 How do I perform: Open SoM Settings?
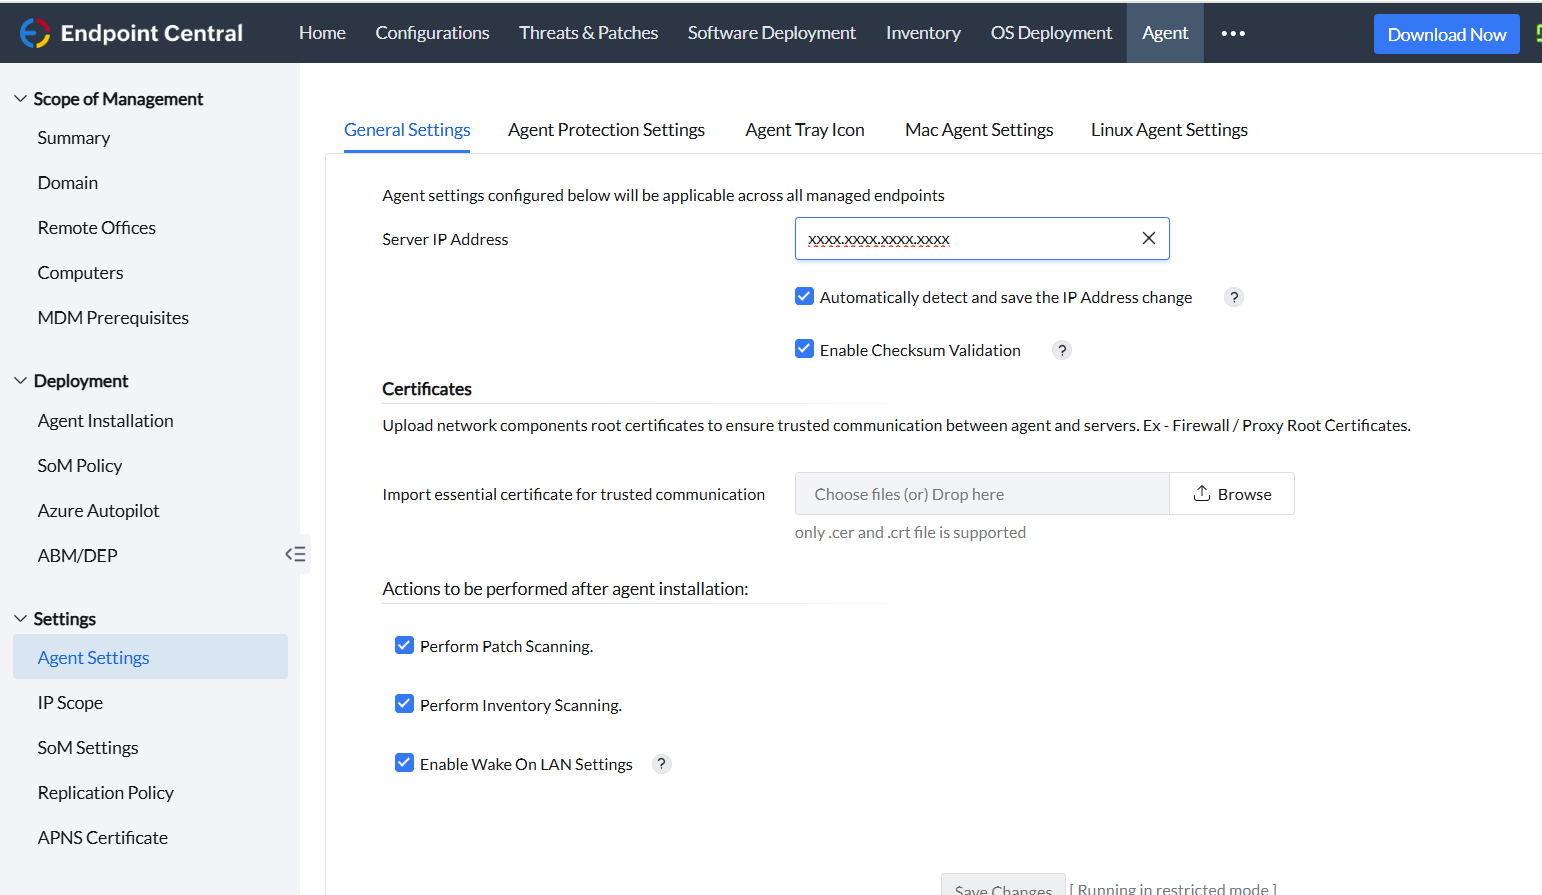(x=88, y=748)
